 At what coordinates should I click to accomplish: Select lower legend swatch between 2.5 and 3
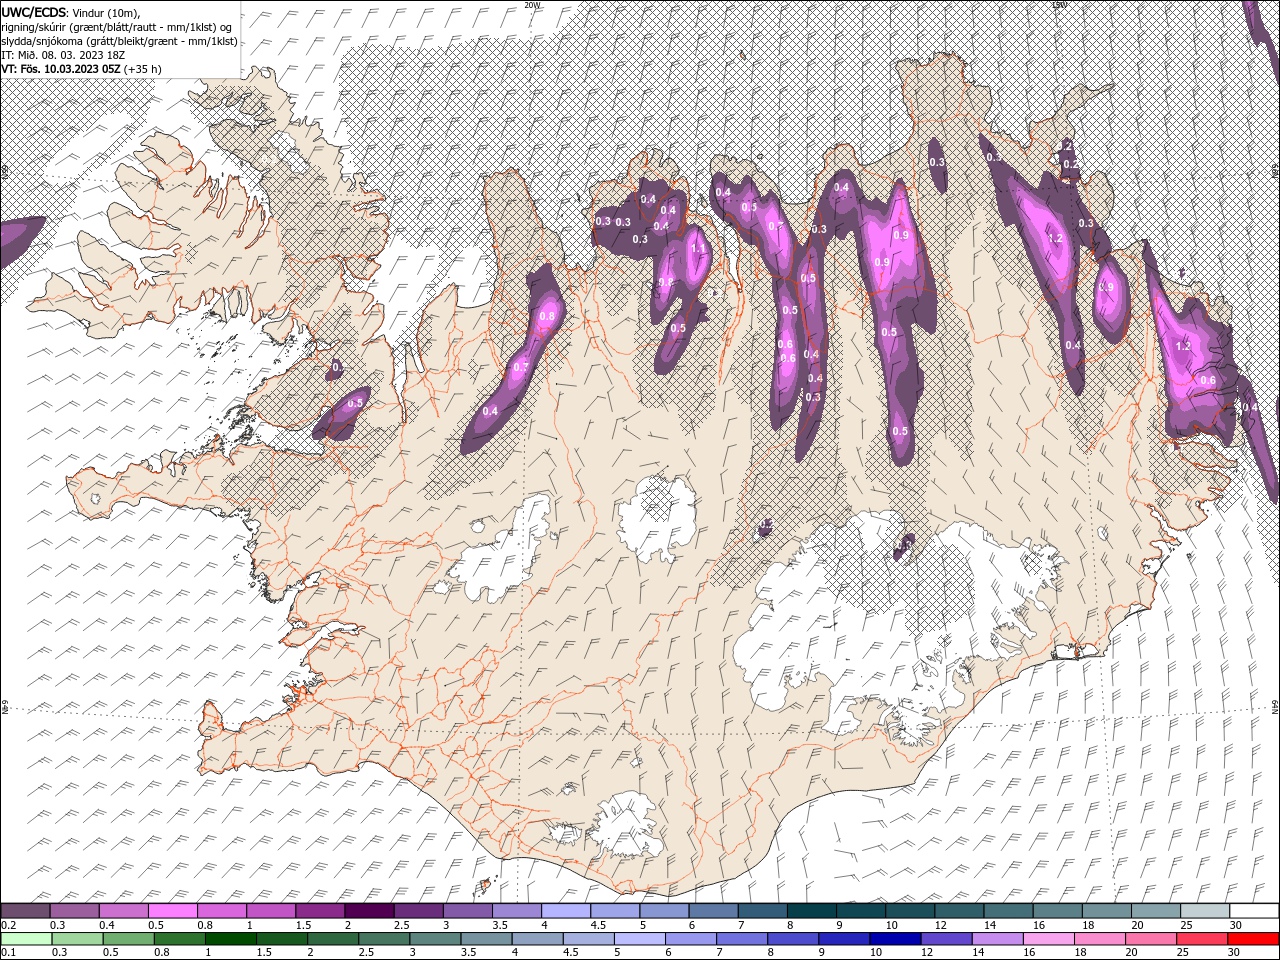pos(384,939)
